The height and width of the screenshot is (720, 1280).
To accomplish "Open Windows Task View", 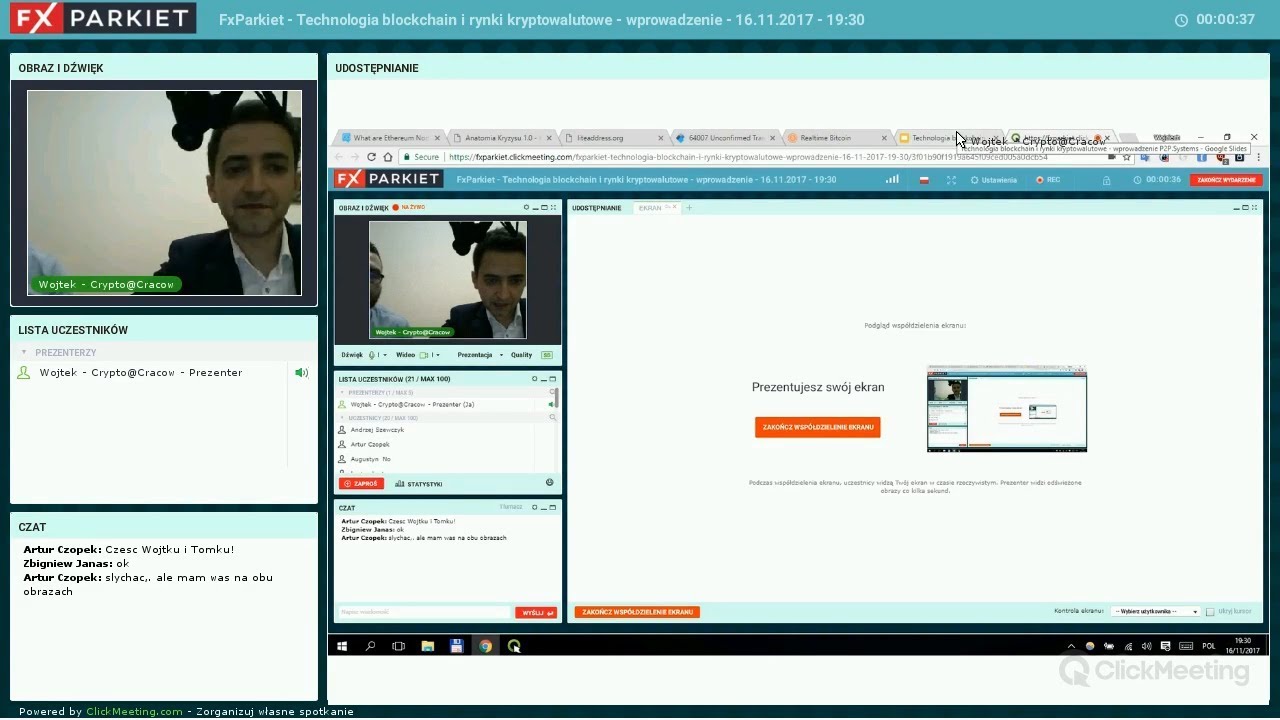I will (398, 646).
